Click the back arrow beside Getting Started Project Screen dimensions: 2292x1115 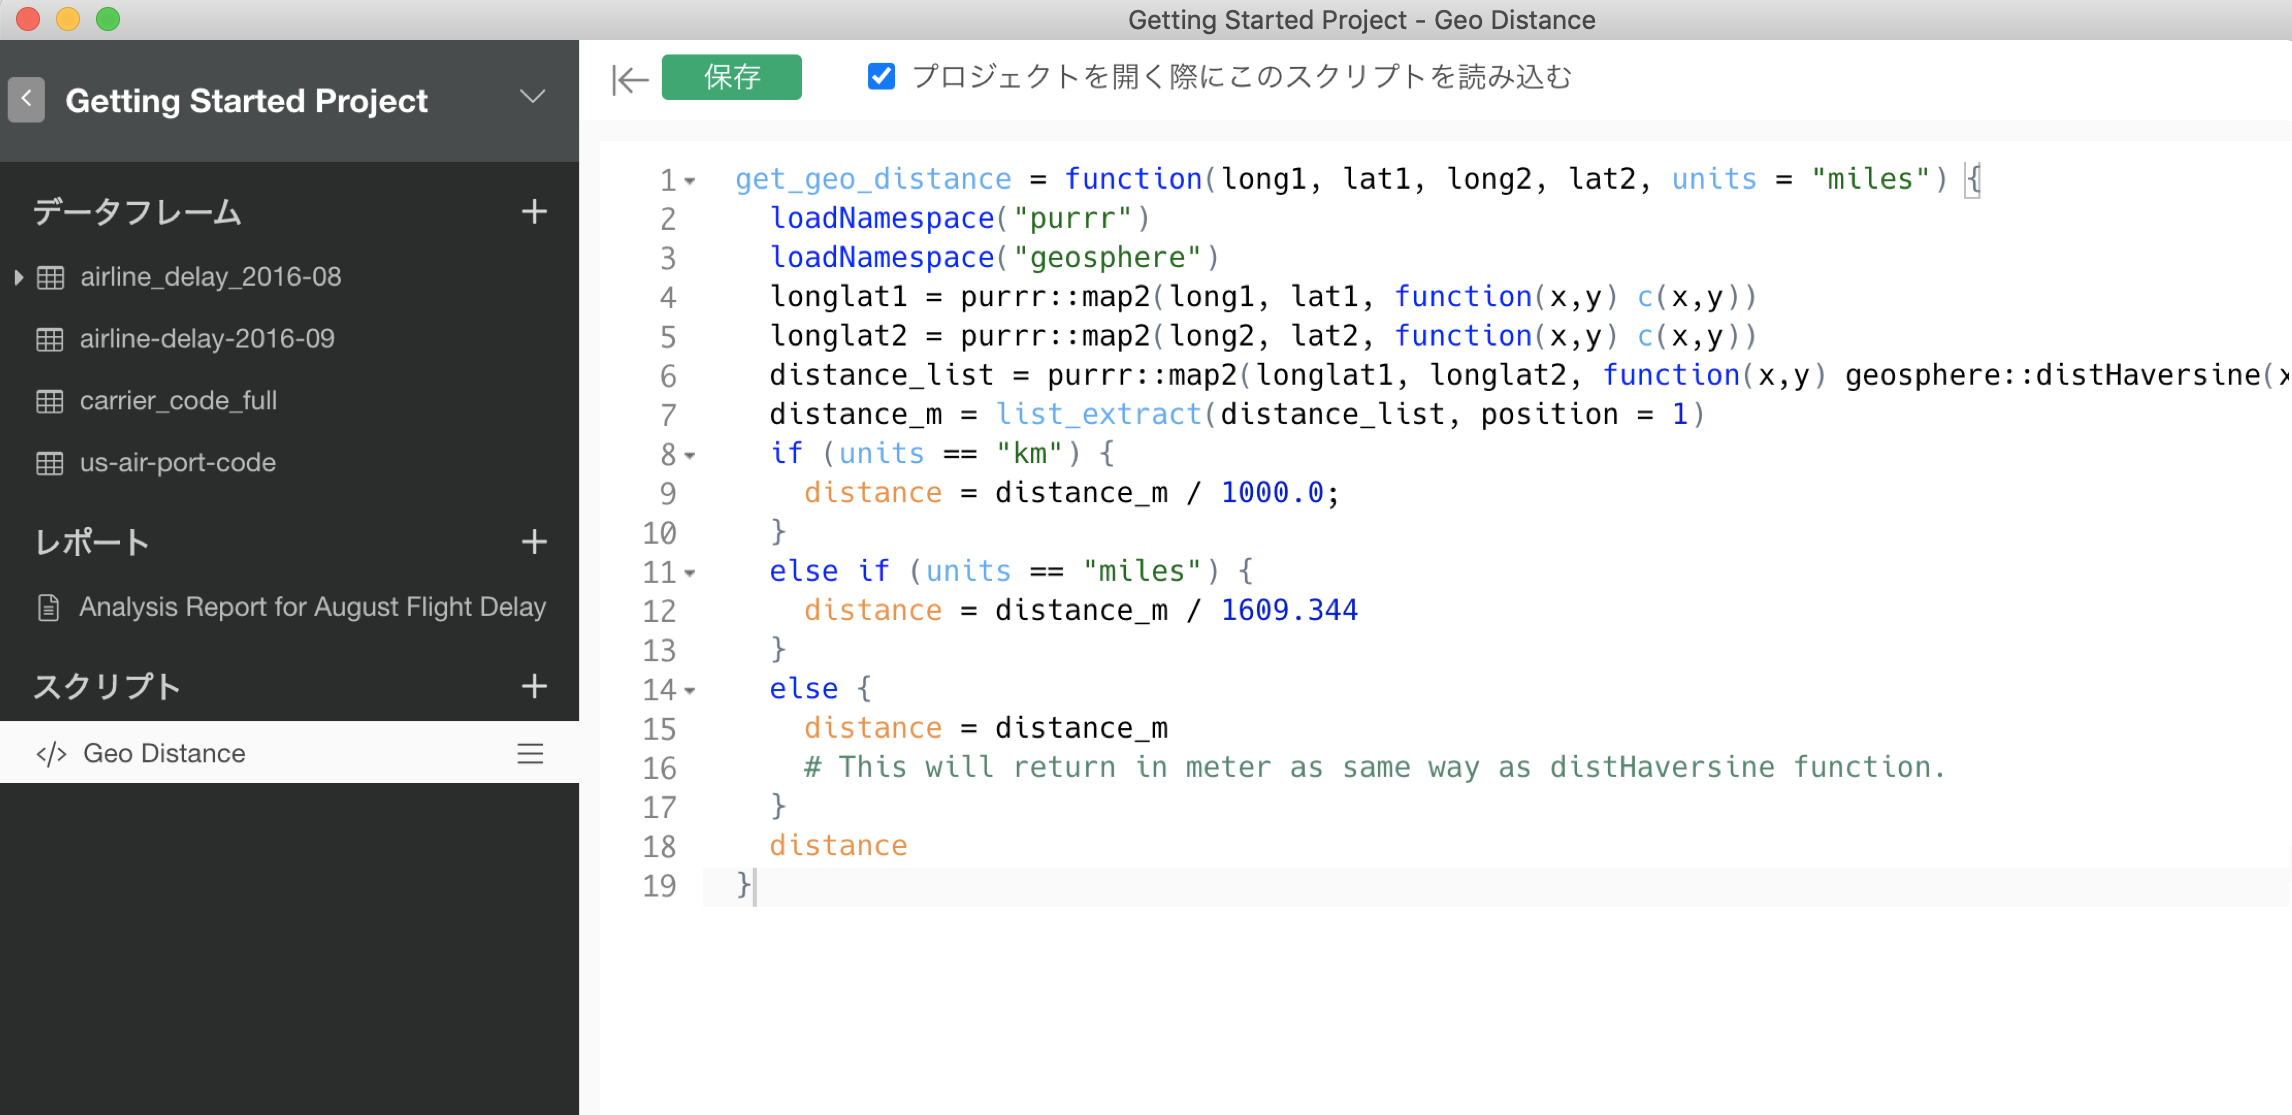click(x=26, y=99)
